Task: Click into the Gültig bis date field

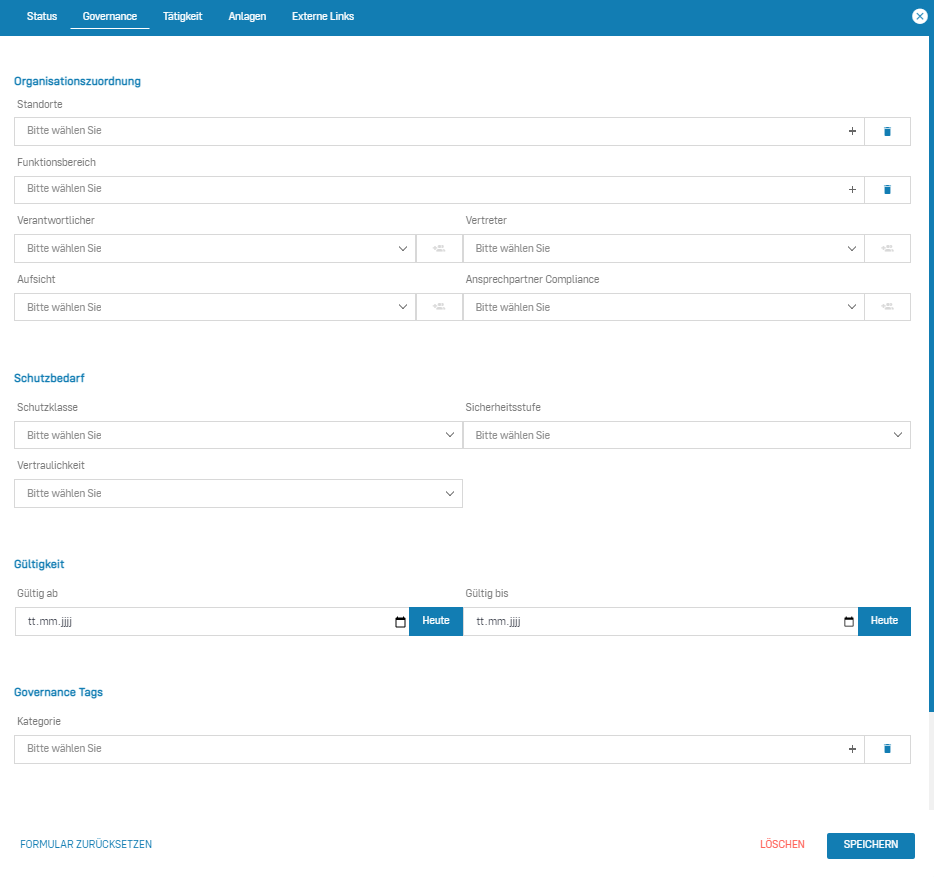Action: (650, 622)
